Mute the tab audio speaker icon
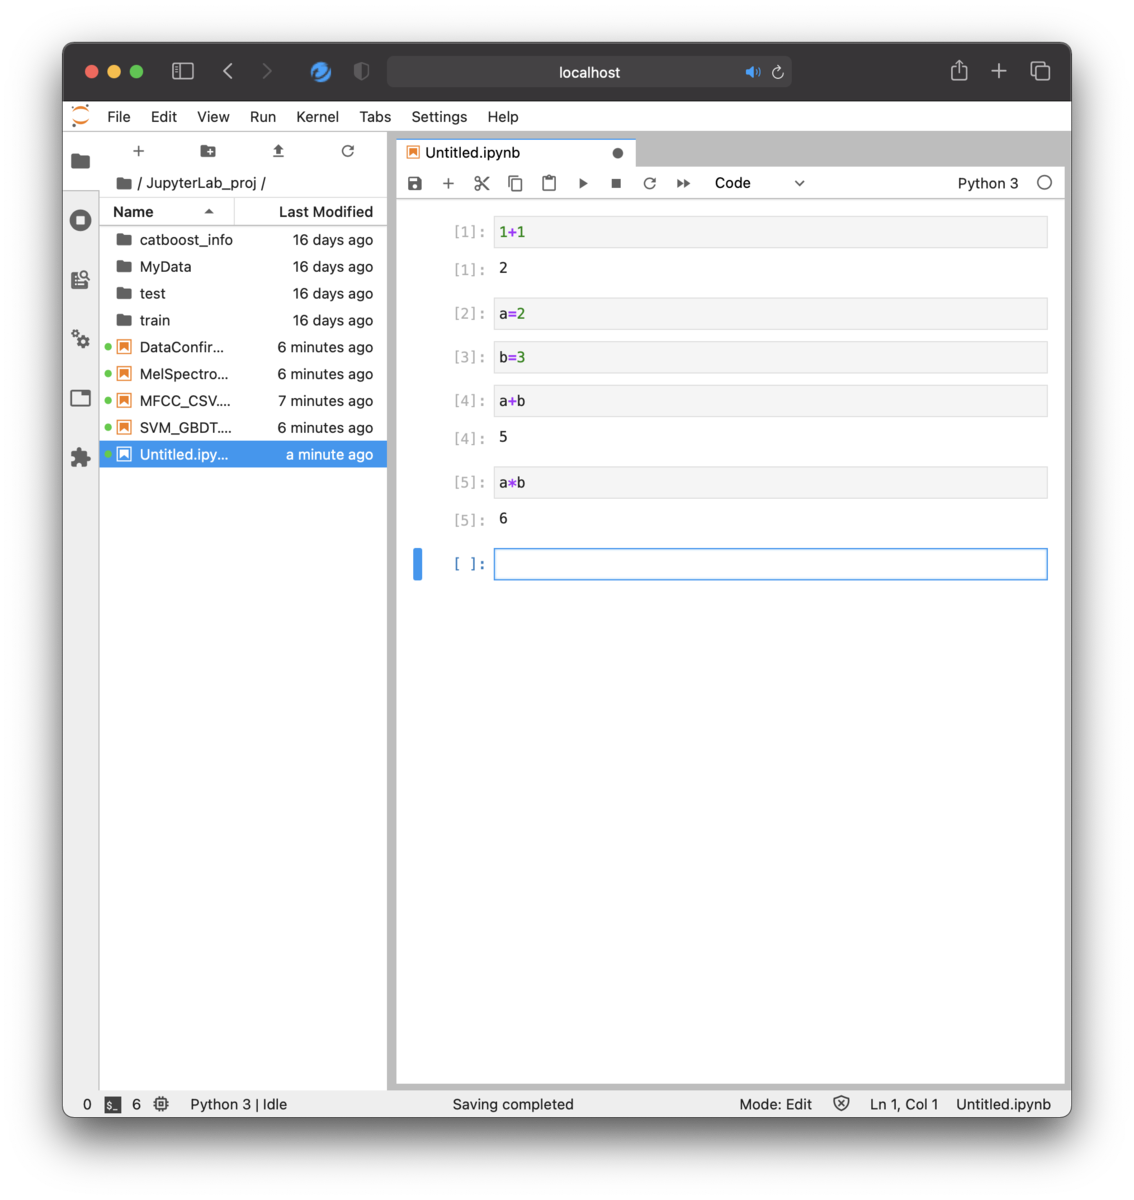This screenshot has height=1200, width=1134. tap(753, 72)
